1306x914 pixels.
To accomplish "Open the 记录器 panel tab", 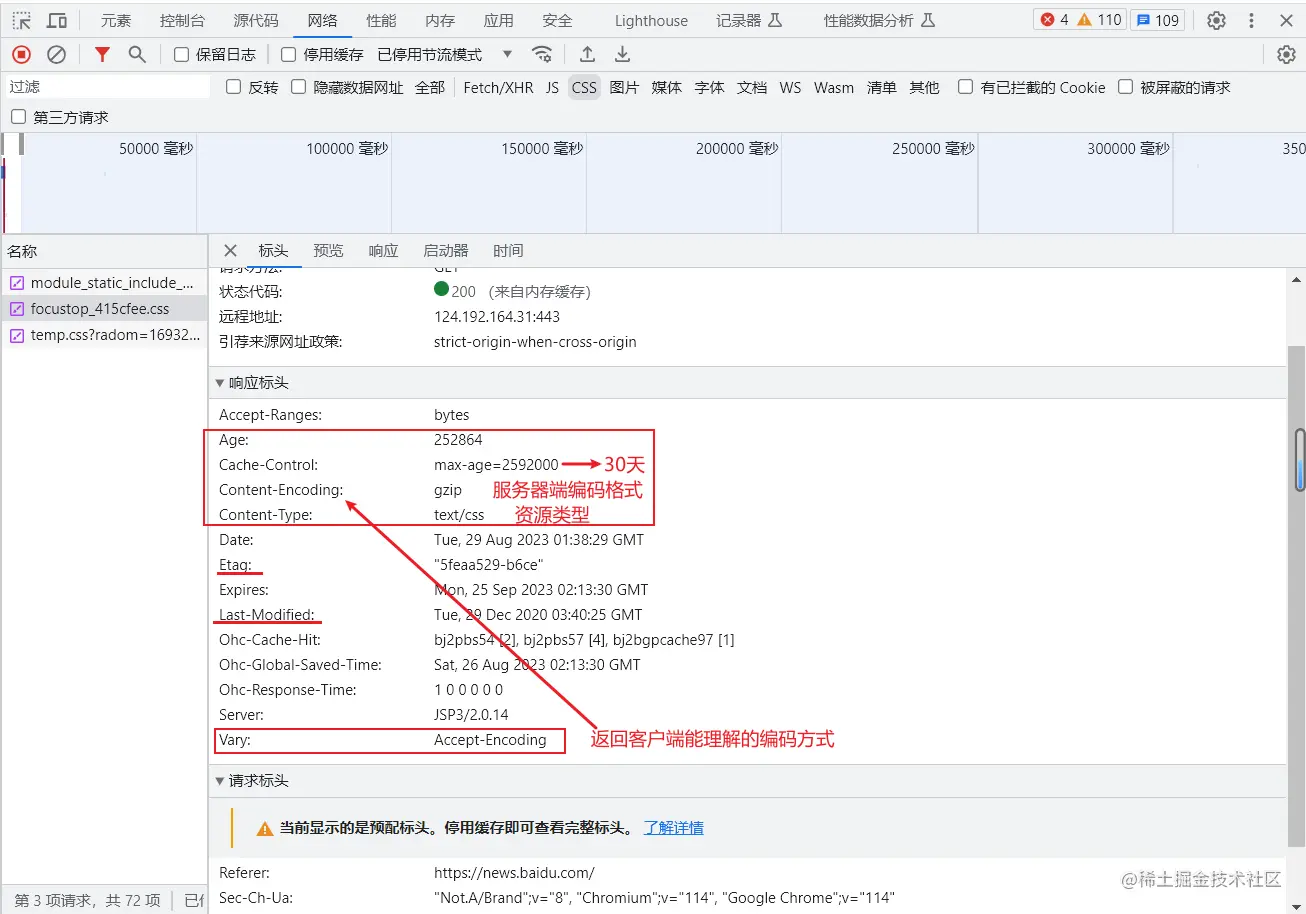I will pyautogui.click(x=749, y=20).
